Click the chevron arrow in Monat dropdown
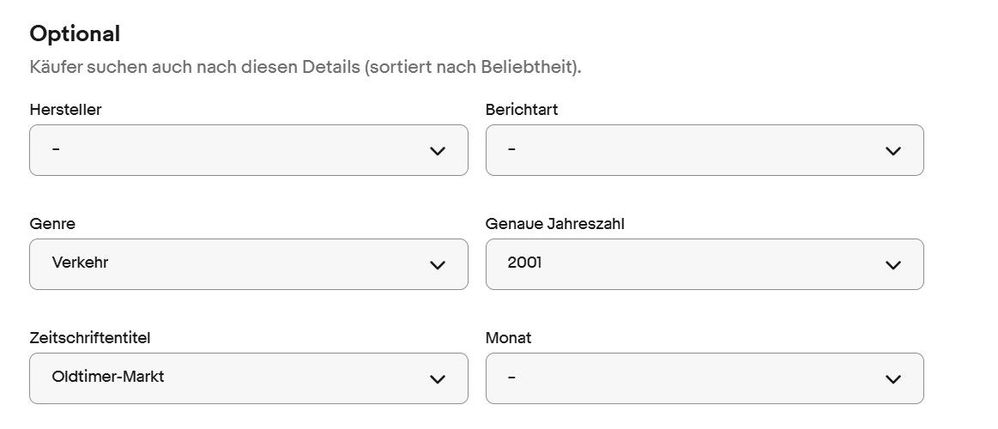 click(x=893, y=379)
